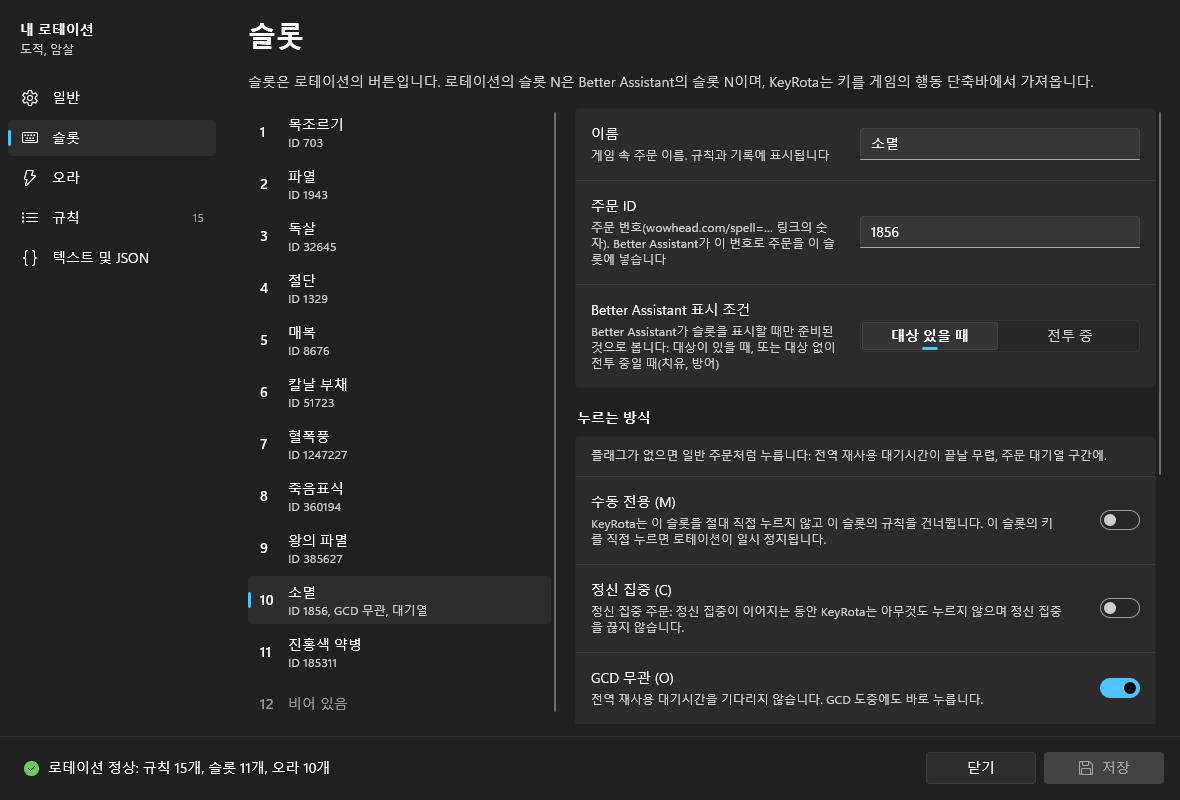
Task: Select slot 9 왕의 파멸
Action: click(x=399, y=548)
